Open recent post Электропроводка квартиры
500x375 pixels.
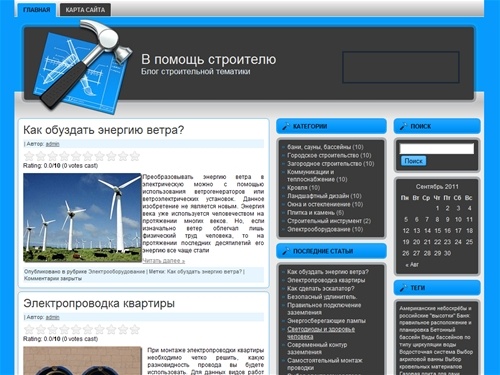pos(326,280)
